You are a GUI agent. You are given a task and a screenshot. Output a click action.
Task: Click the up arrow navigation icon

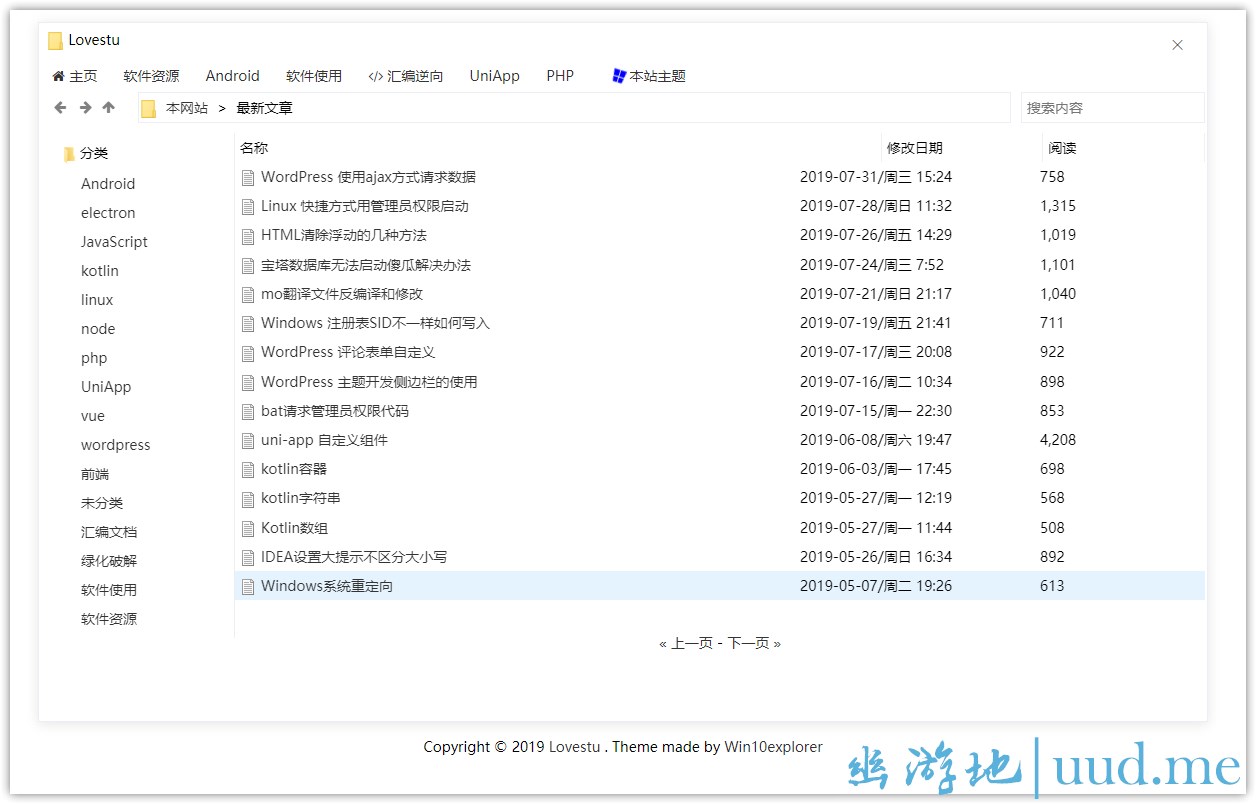click(x=109, y=108)
